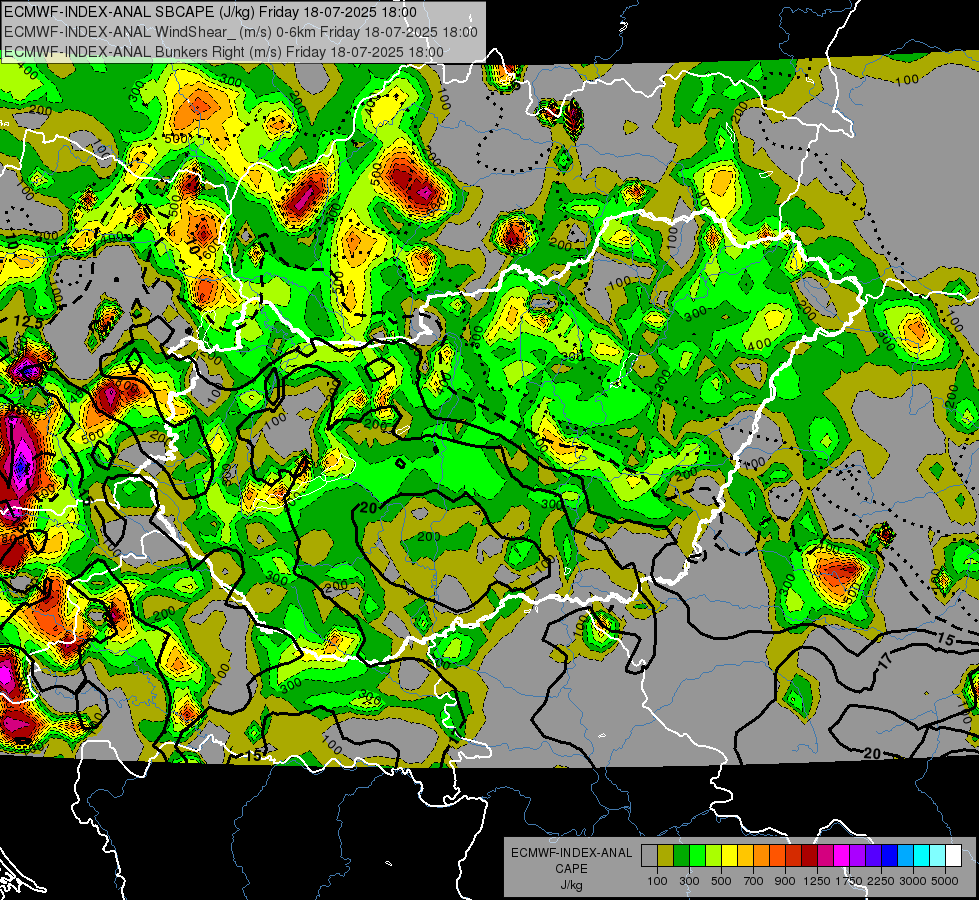This screenshot has width=979, height=900.
Task: Select the amber swatch left of 700
Action: coord(745,856)
